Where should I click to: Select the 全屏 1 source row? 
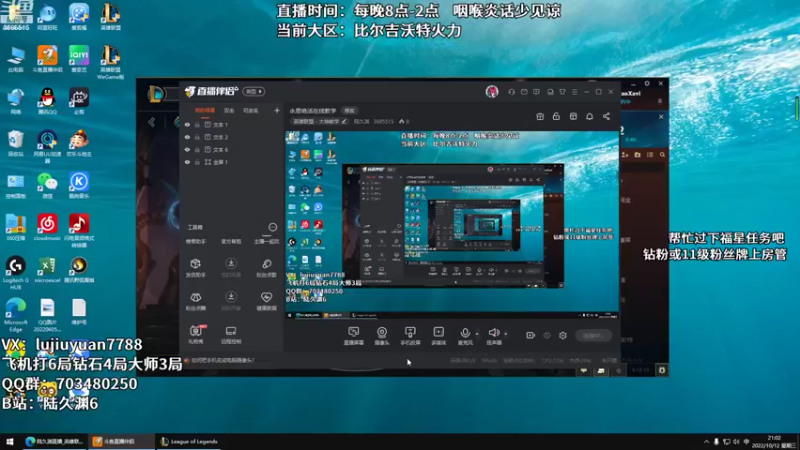232,162
